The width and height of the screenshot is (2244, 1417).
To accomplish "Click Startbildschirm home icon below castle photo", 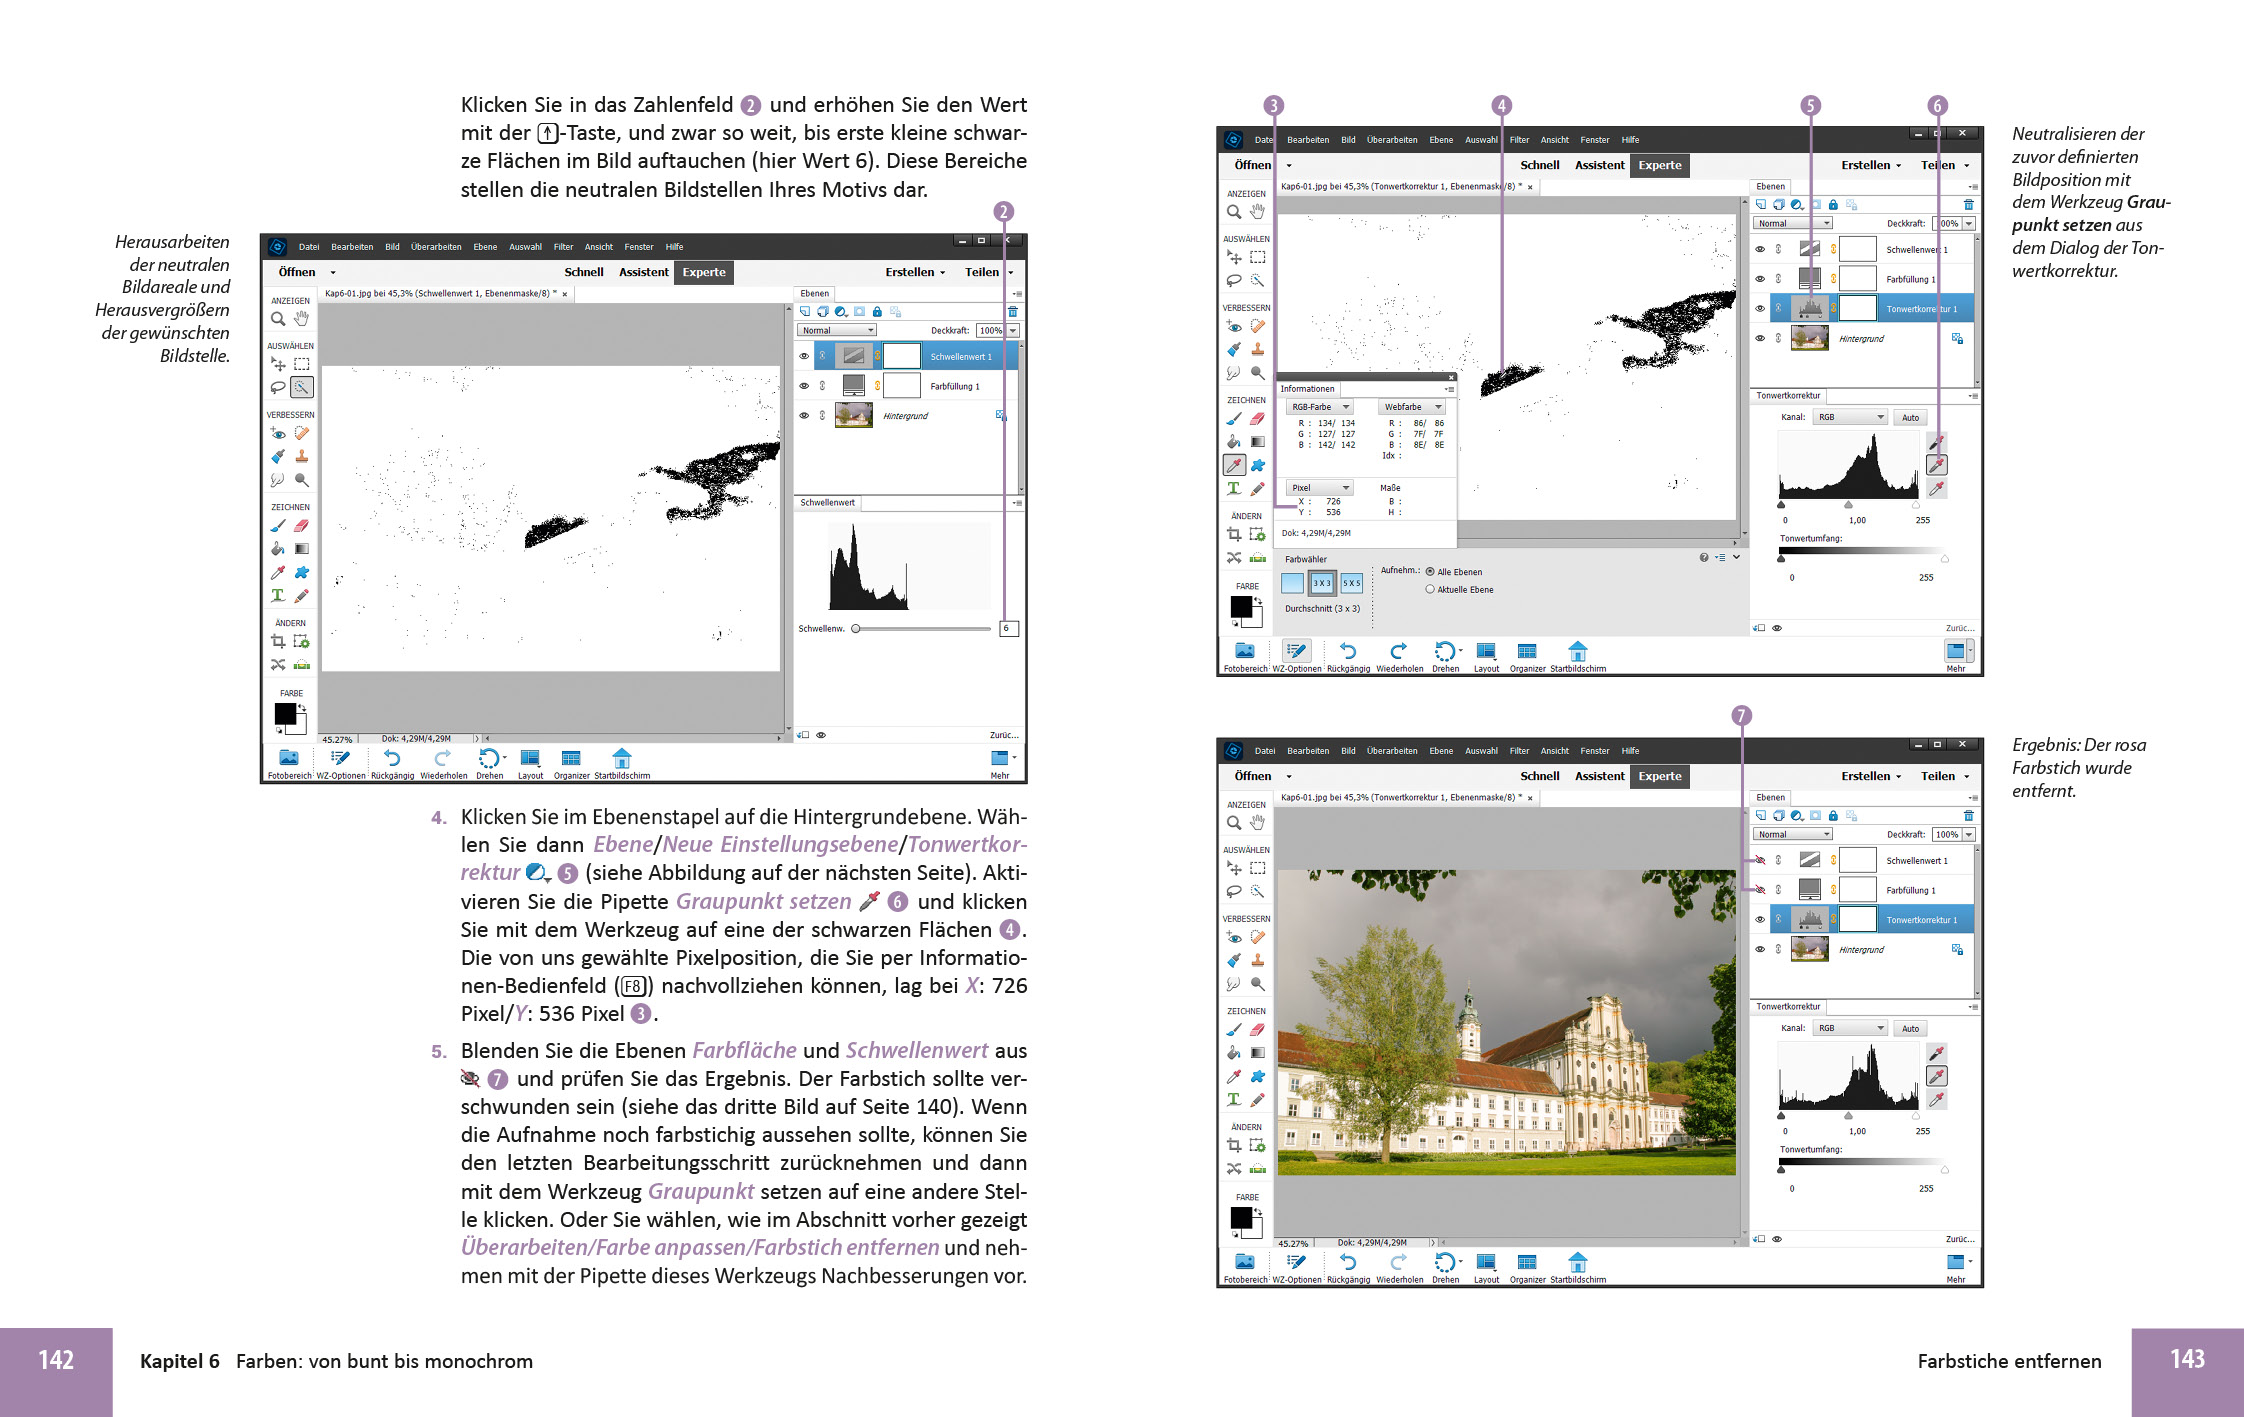I will [x=1577, y=1262].
